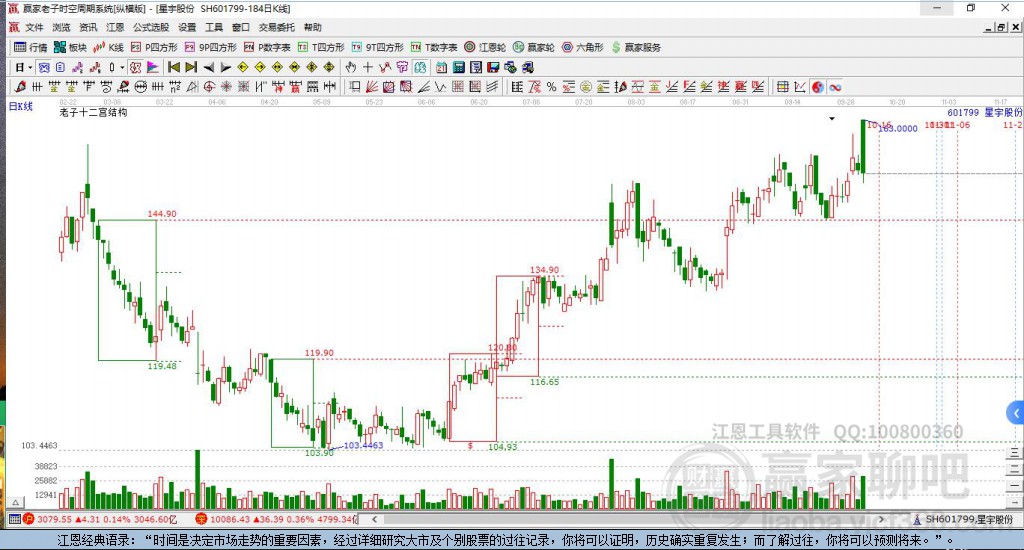Open the 9P四方形 tool
Image resolution: width=1024 pixels, height=550 pixels.
(x=210, y=47)
